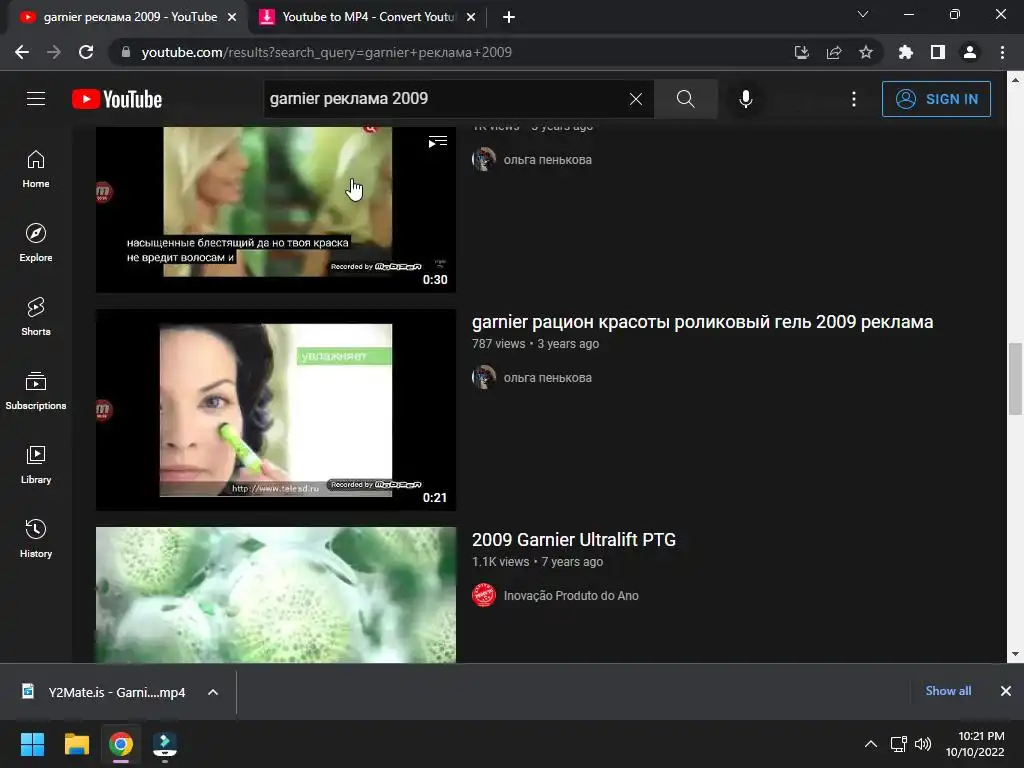Open Explore in sidebar
This screenshot has width=1024, height=768.
(36, 243)
